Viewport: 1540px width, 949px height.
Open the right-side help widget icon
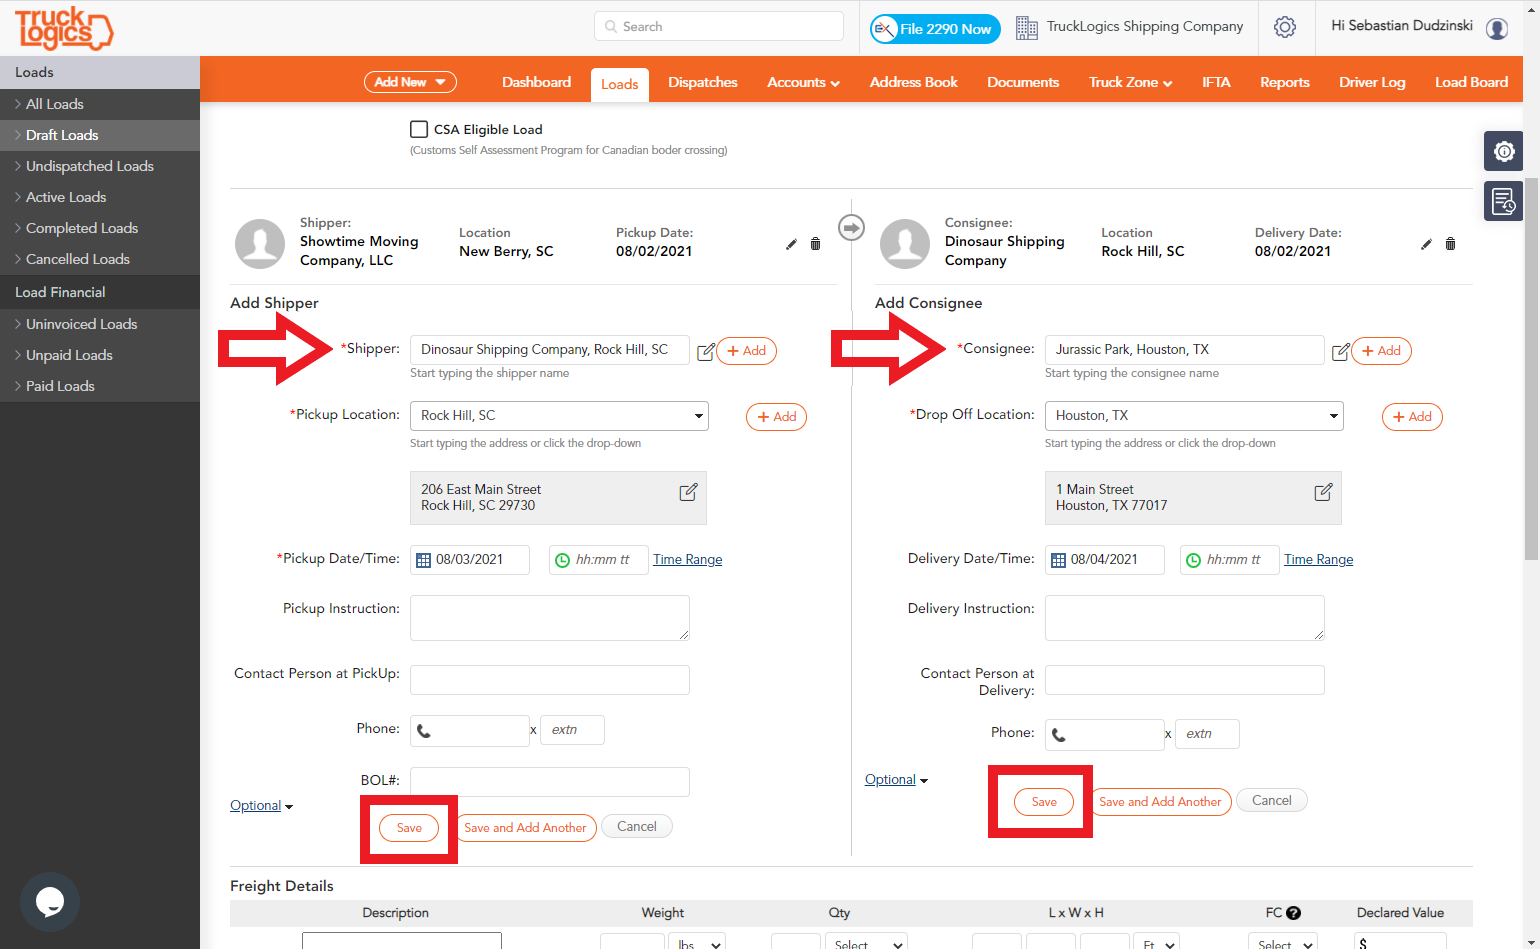(1503, 151)
